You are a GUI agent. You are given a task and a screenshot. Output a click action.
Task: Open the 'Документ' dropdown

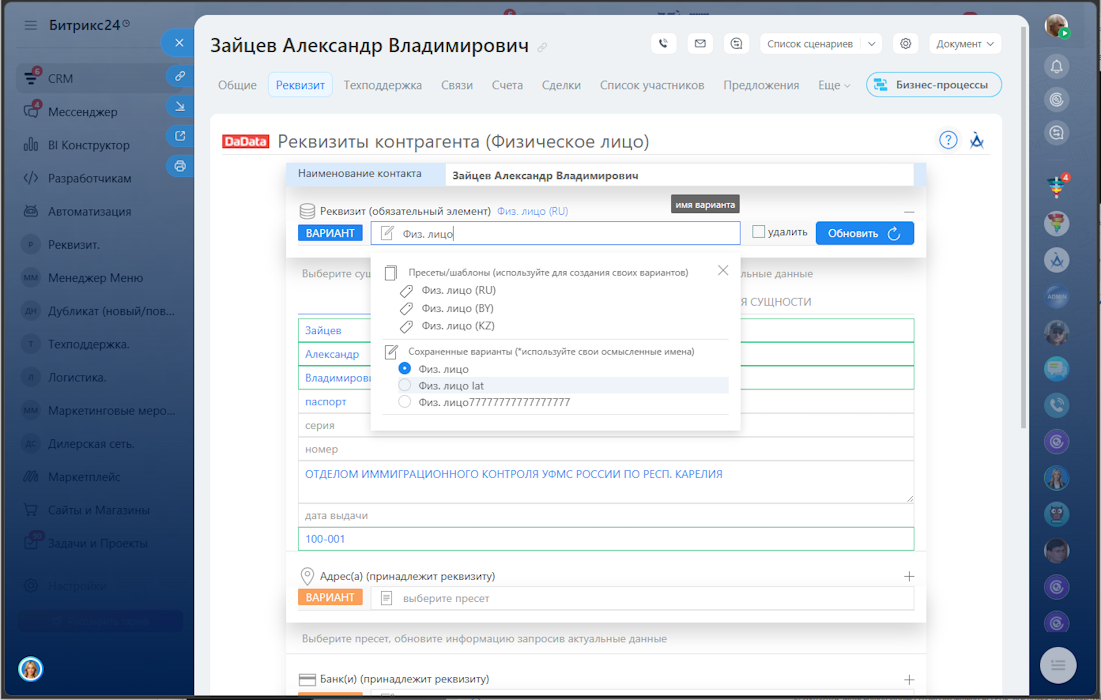coord(965,44)
